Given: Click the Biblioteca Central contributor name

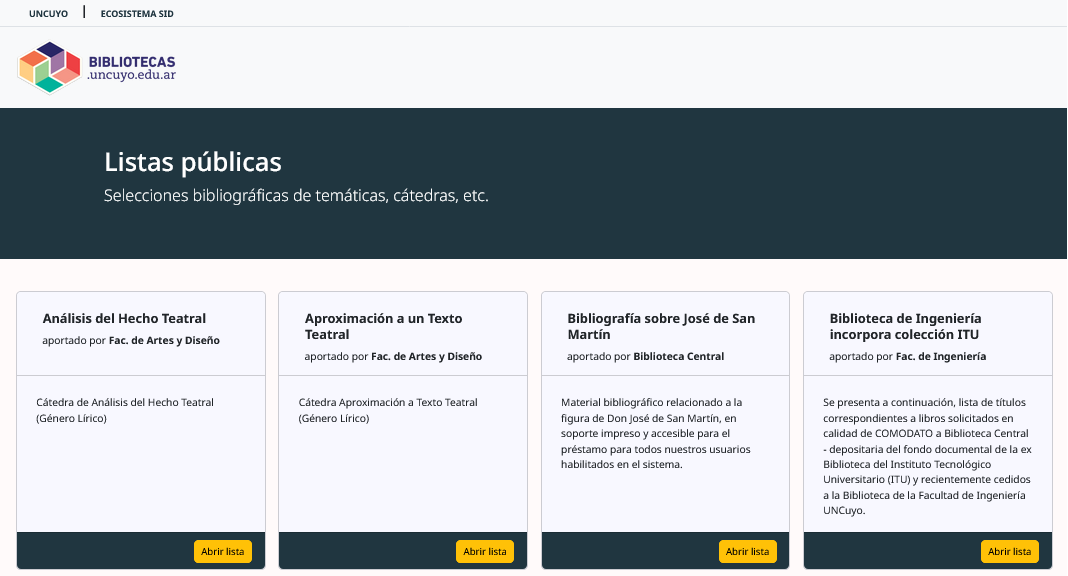Looking at the screenshot, I should tap(678, 356).
